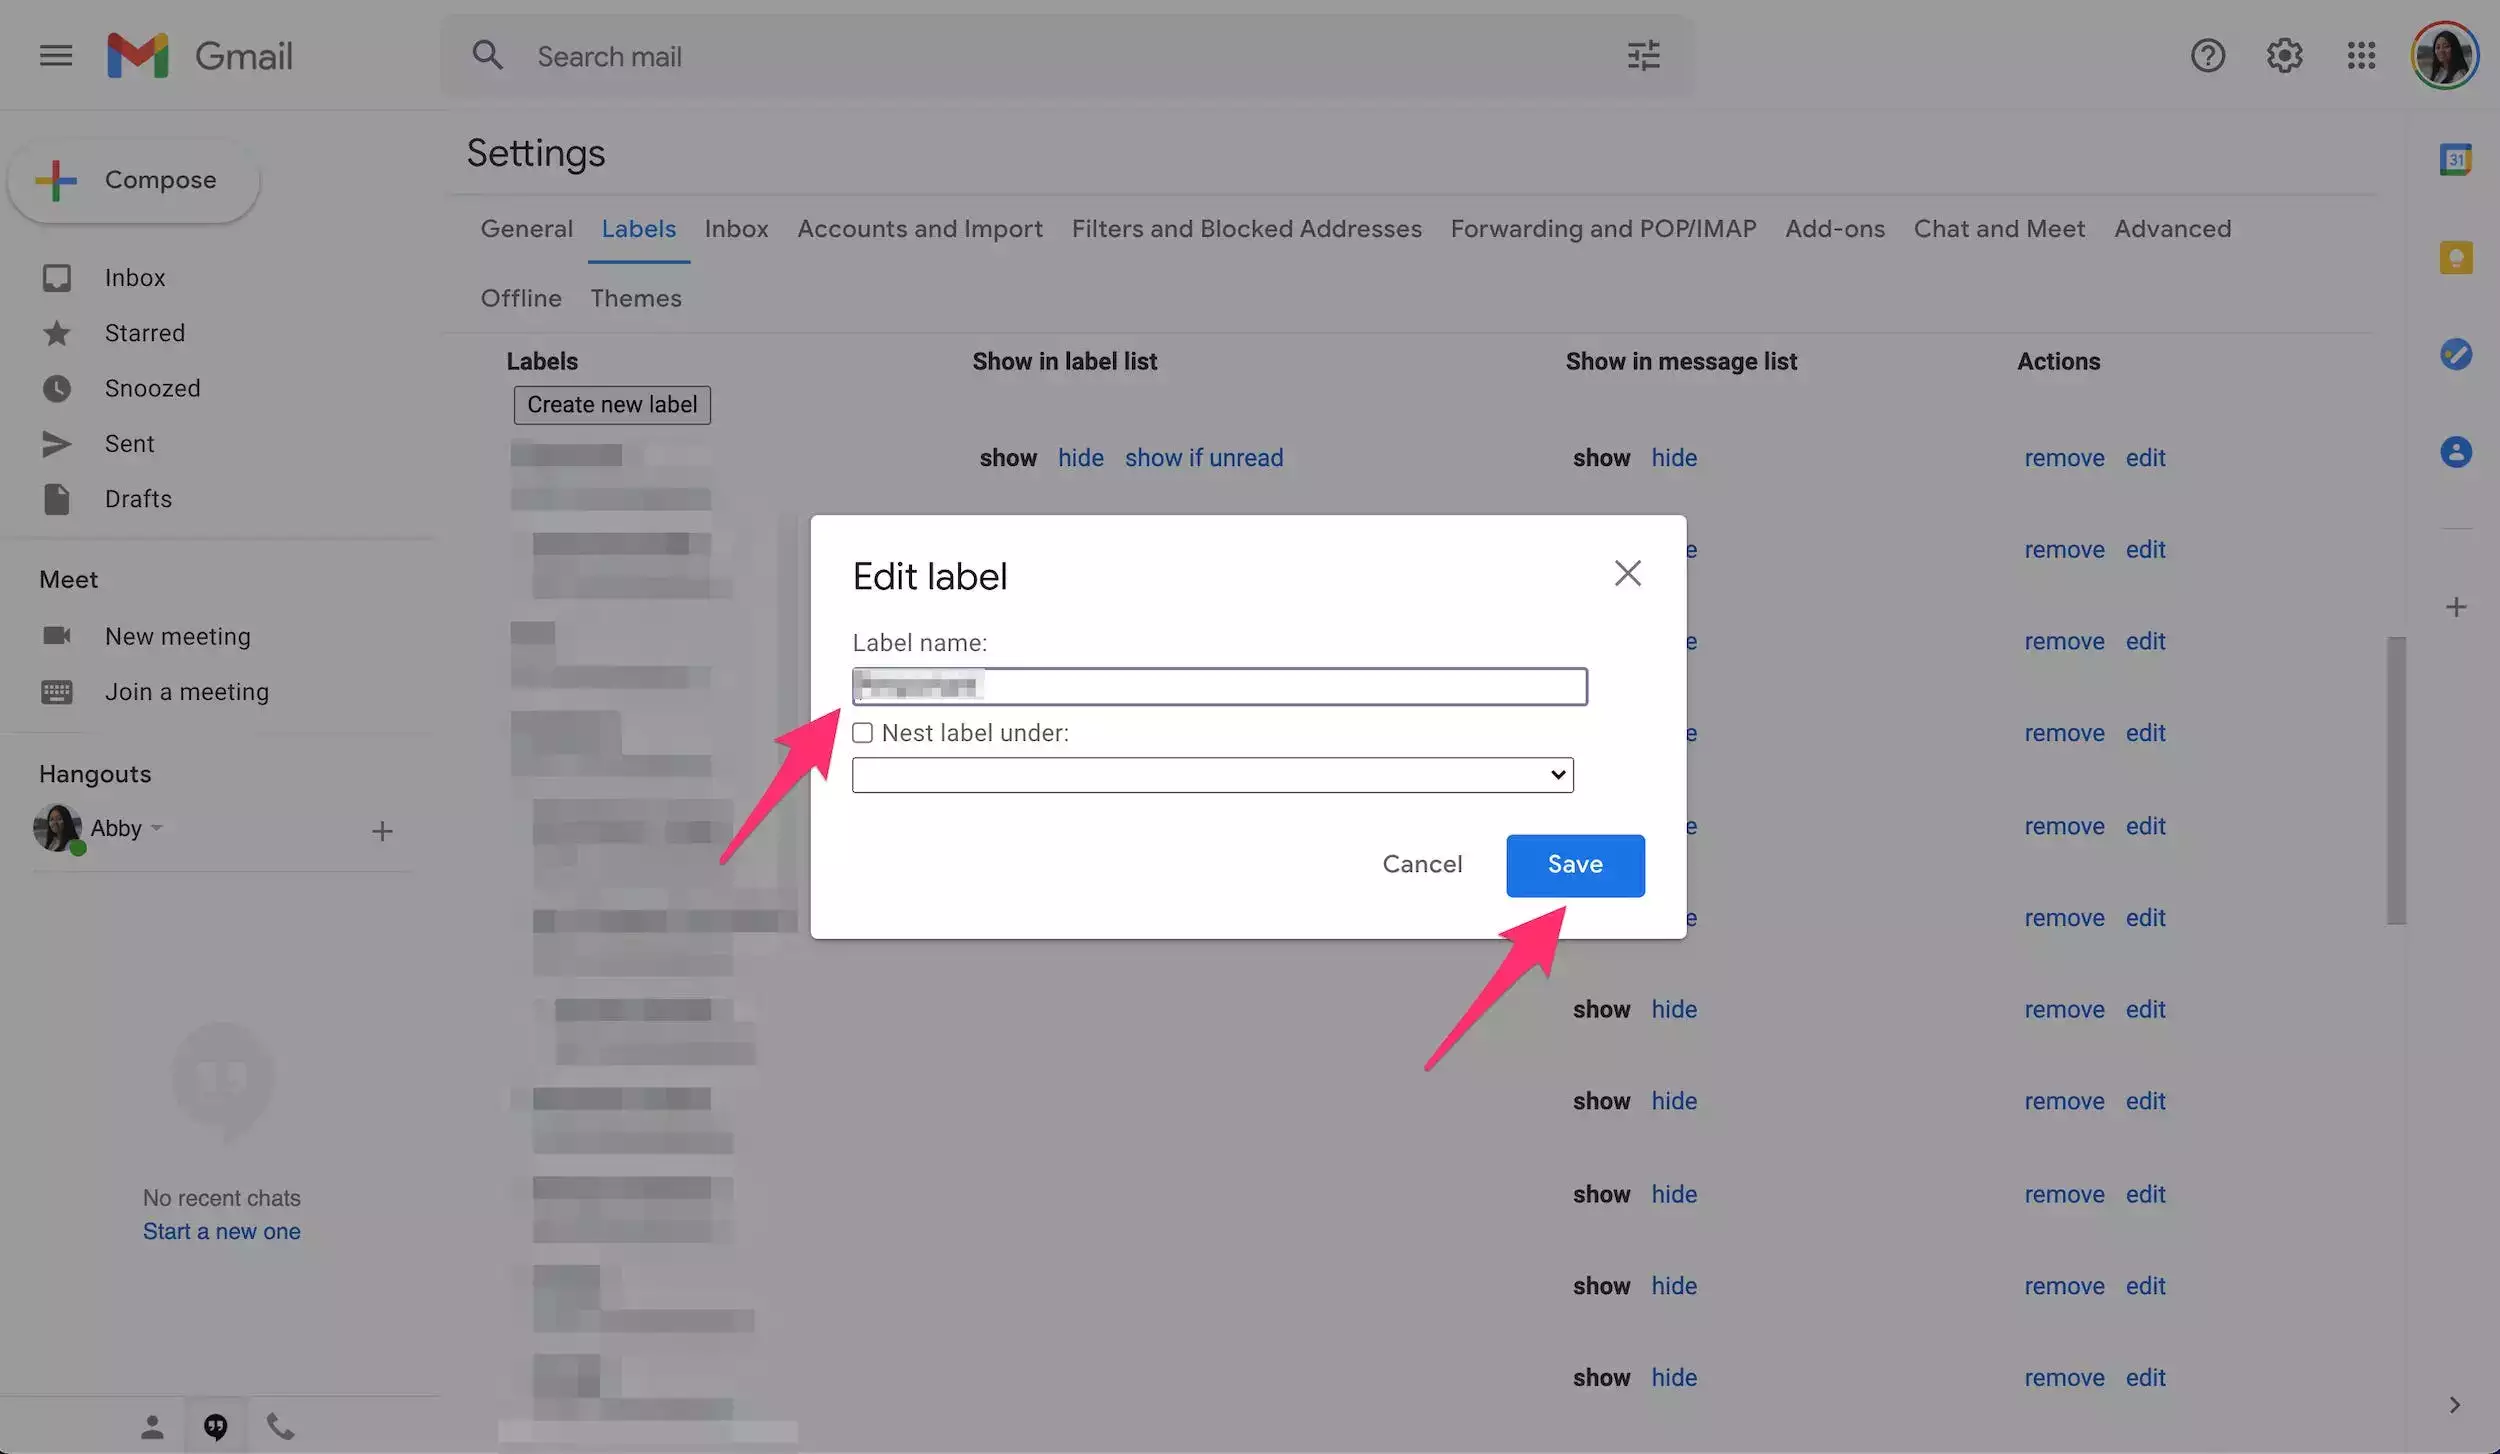Click the search options filter icon
The height and width of the screenshot is (1454, 2500).
click(1643, 56)
